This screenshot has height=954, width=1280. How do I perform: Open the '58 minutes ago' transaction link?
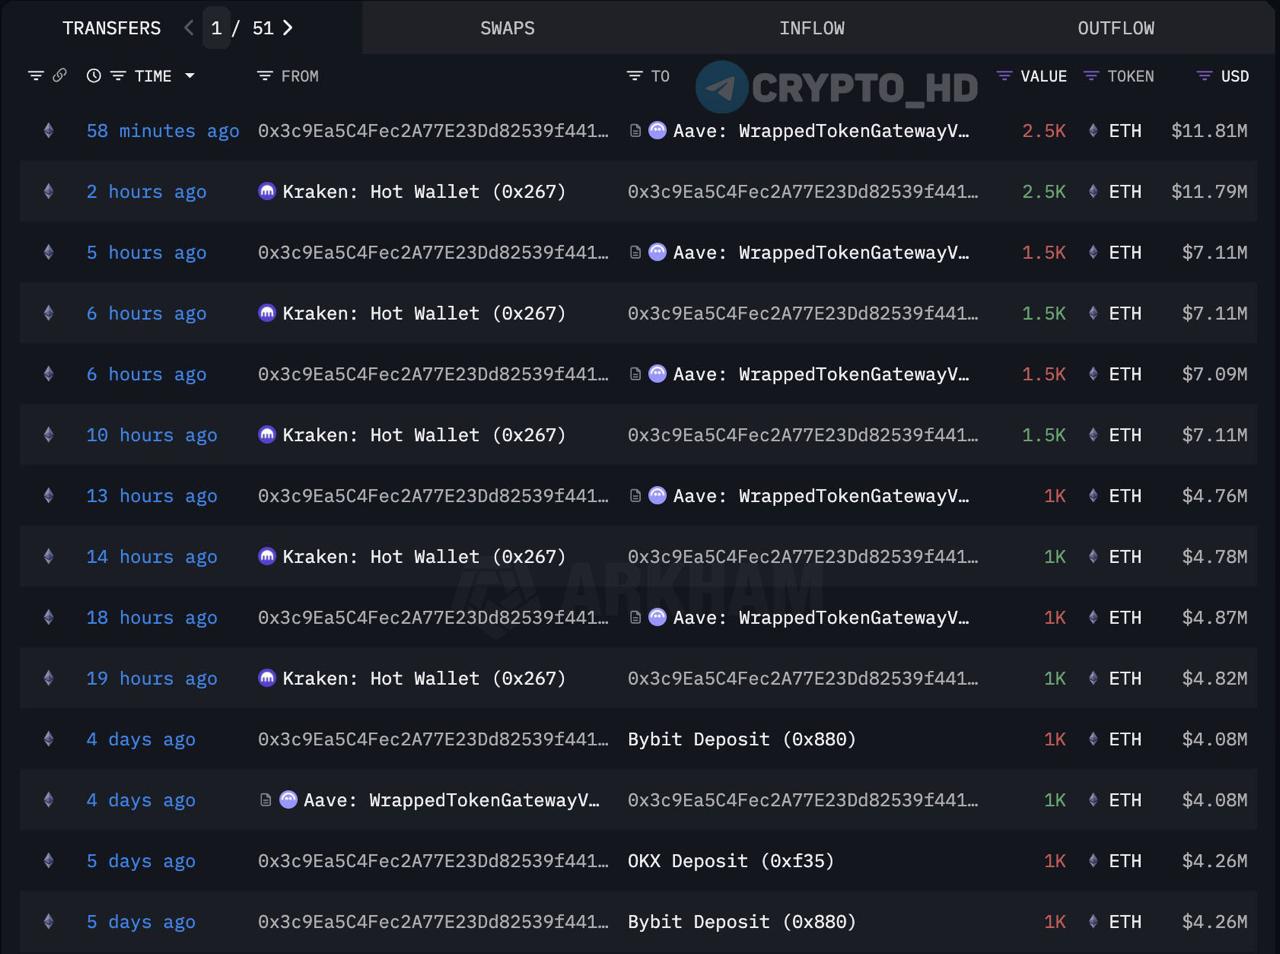point(163,131)
